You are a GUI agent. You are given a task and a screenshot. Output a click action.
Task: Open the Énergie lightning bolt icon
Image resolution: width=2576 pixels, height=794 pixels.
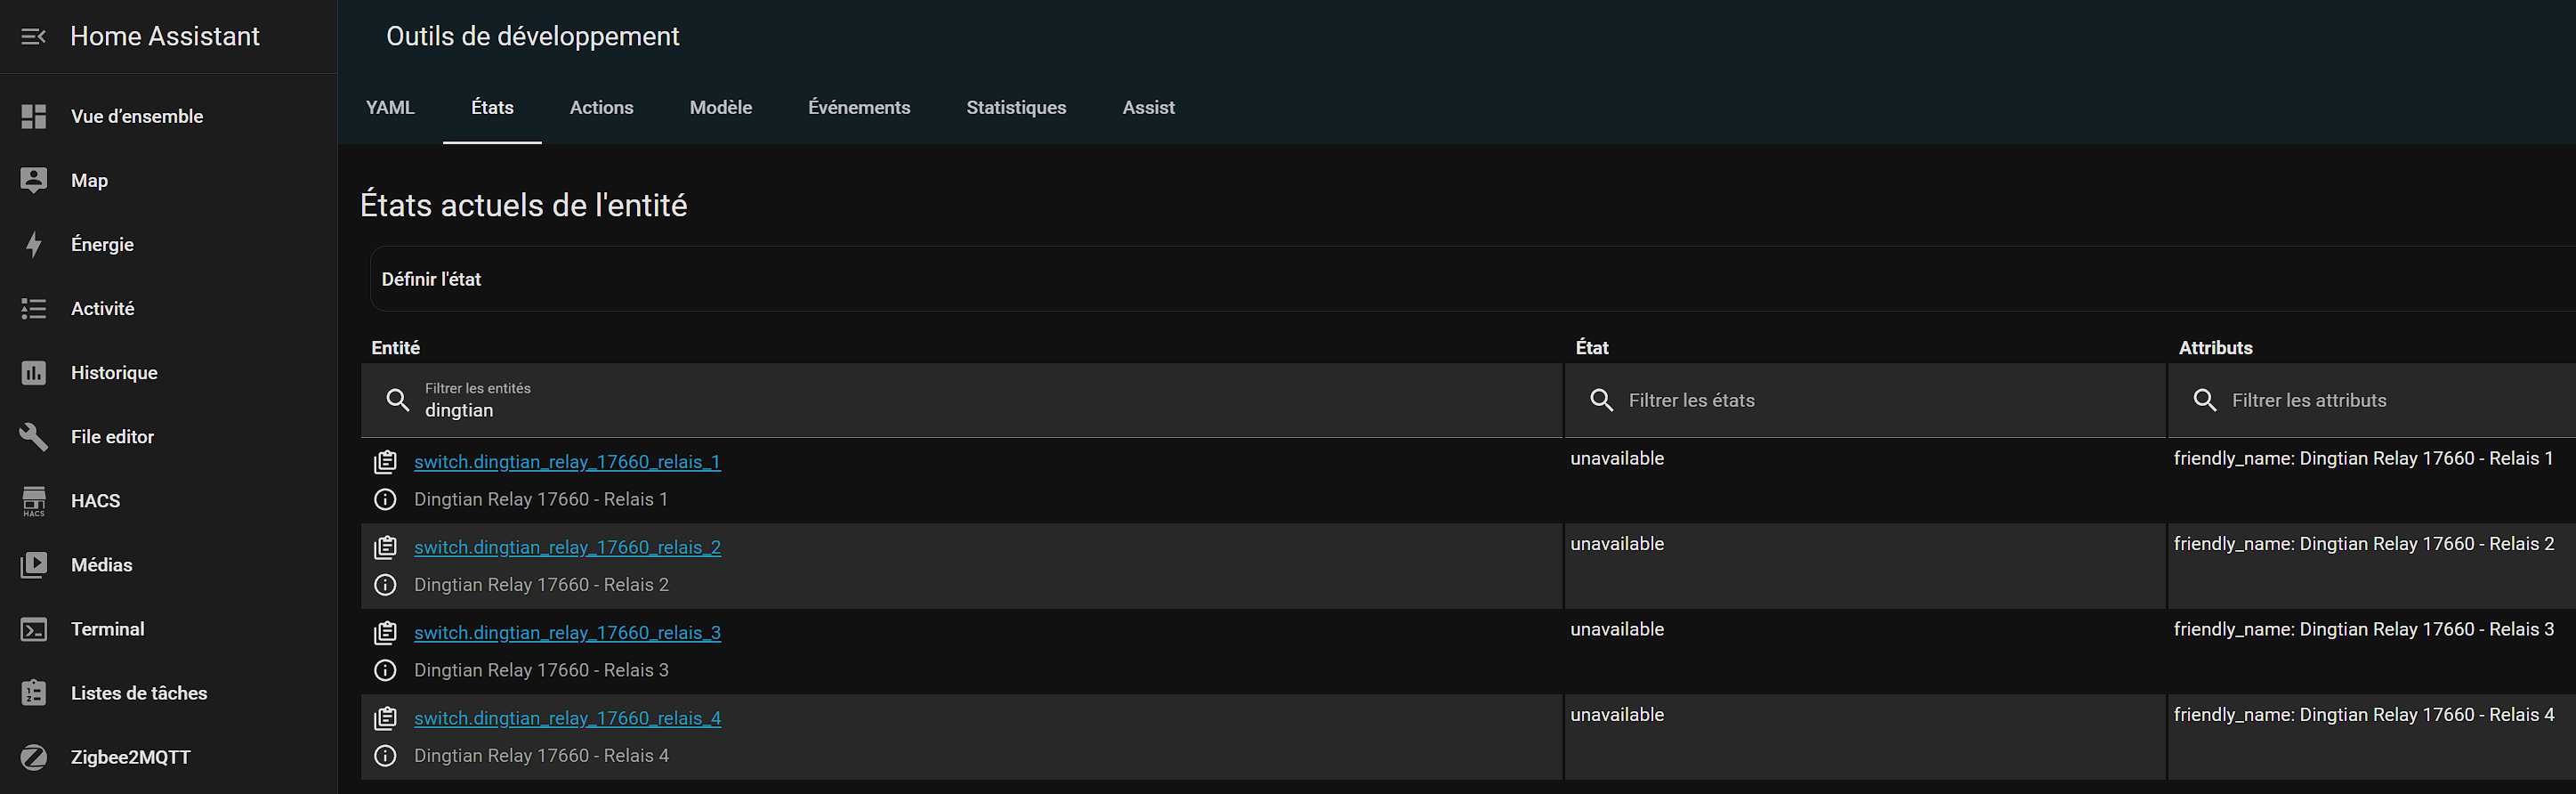33,245
